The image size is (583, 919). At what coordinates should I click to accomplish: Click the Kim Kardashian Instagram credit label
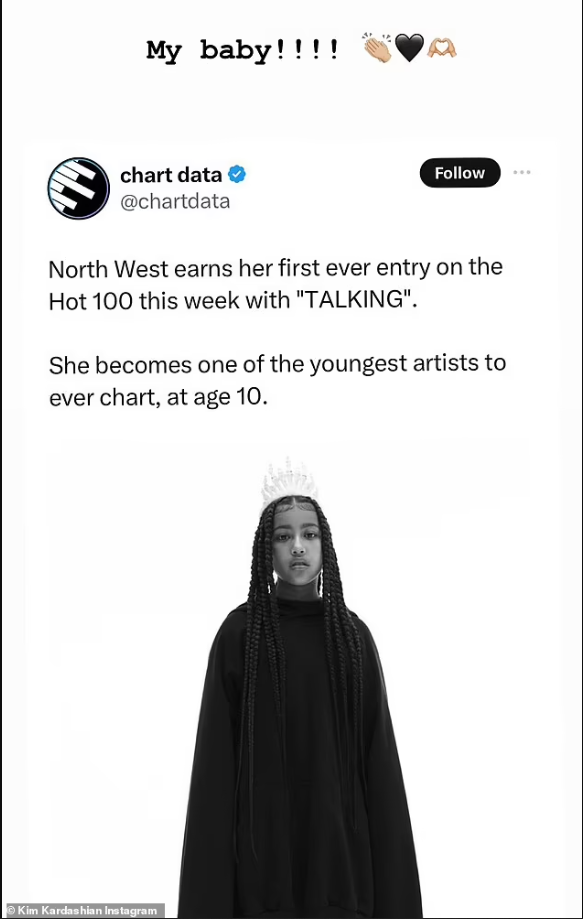click(x=82, y=911)
